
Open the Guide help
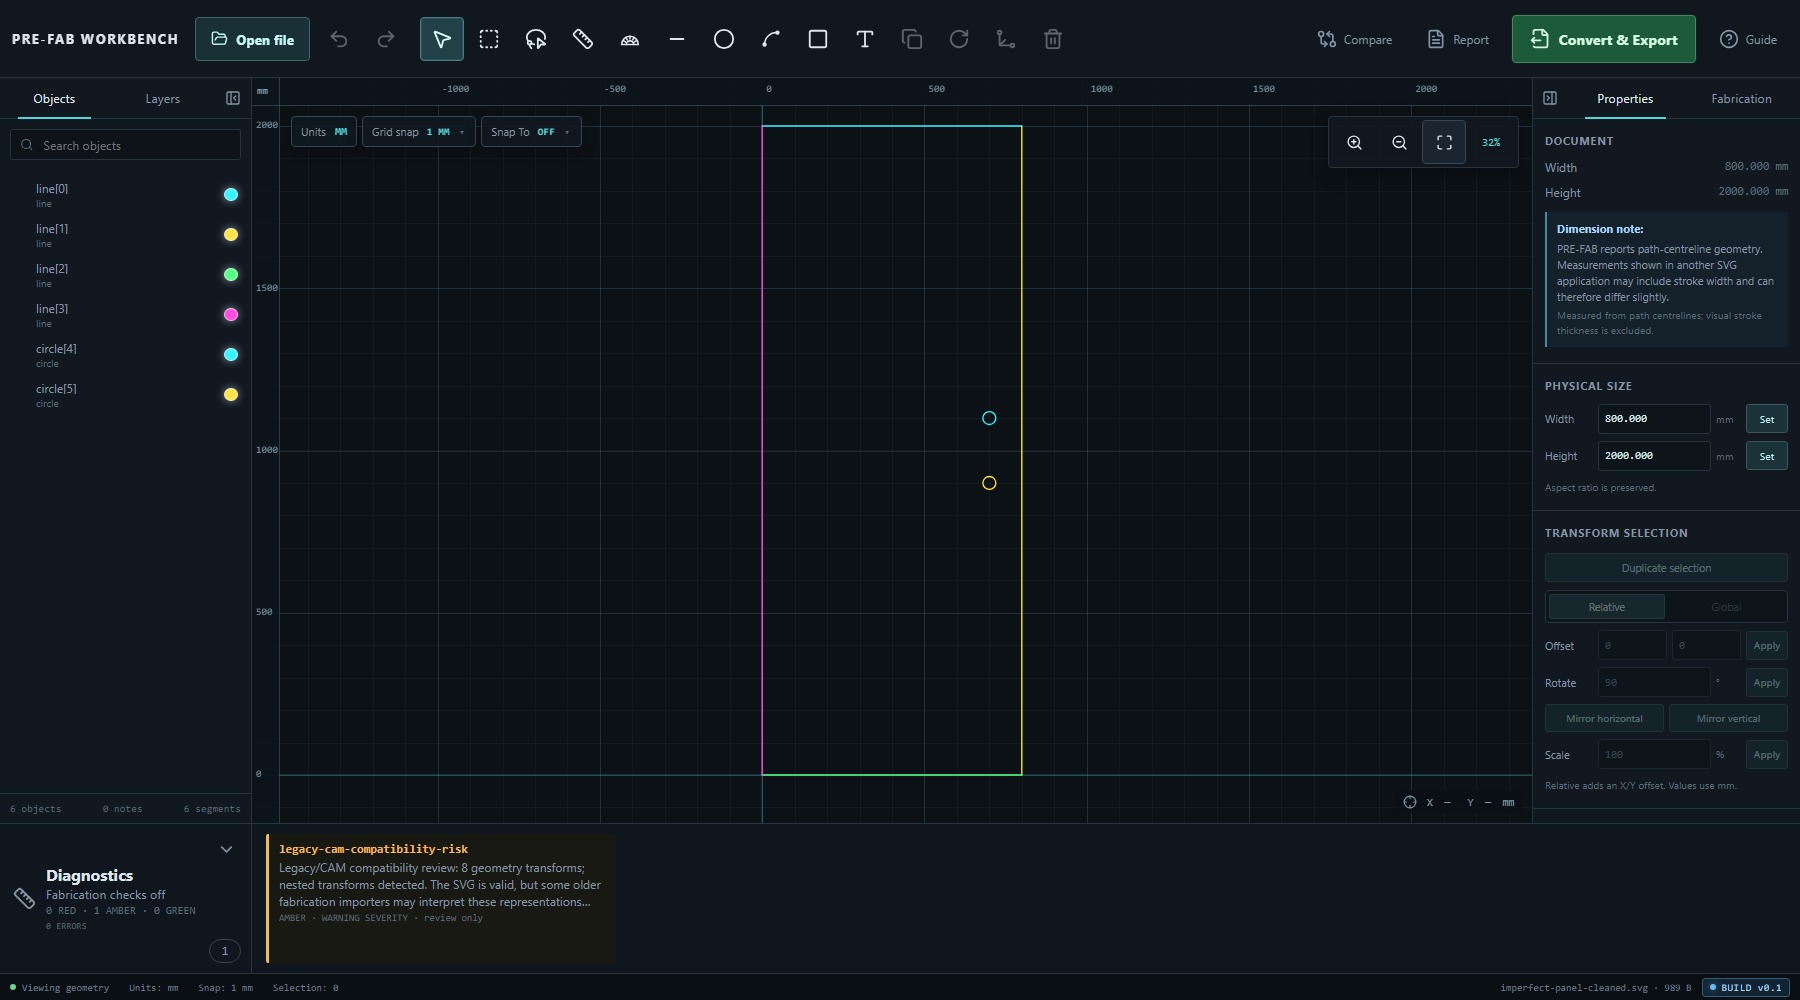pos(1748,39)
